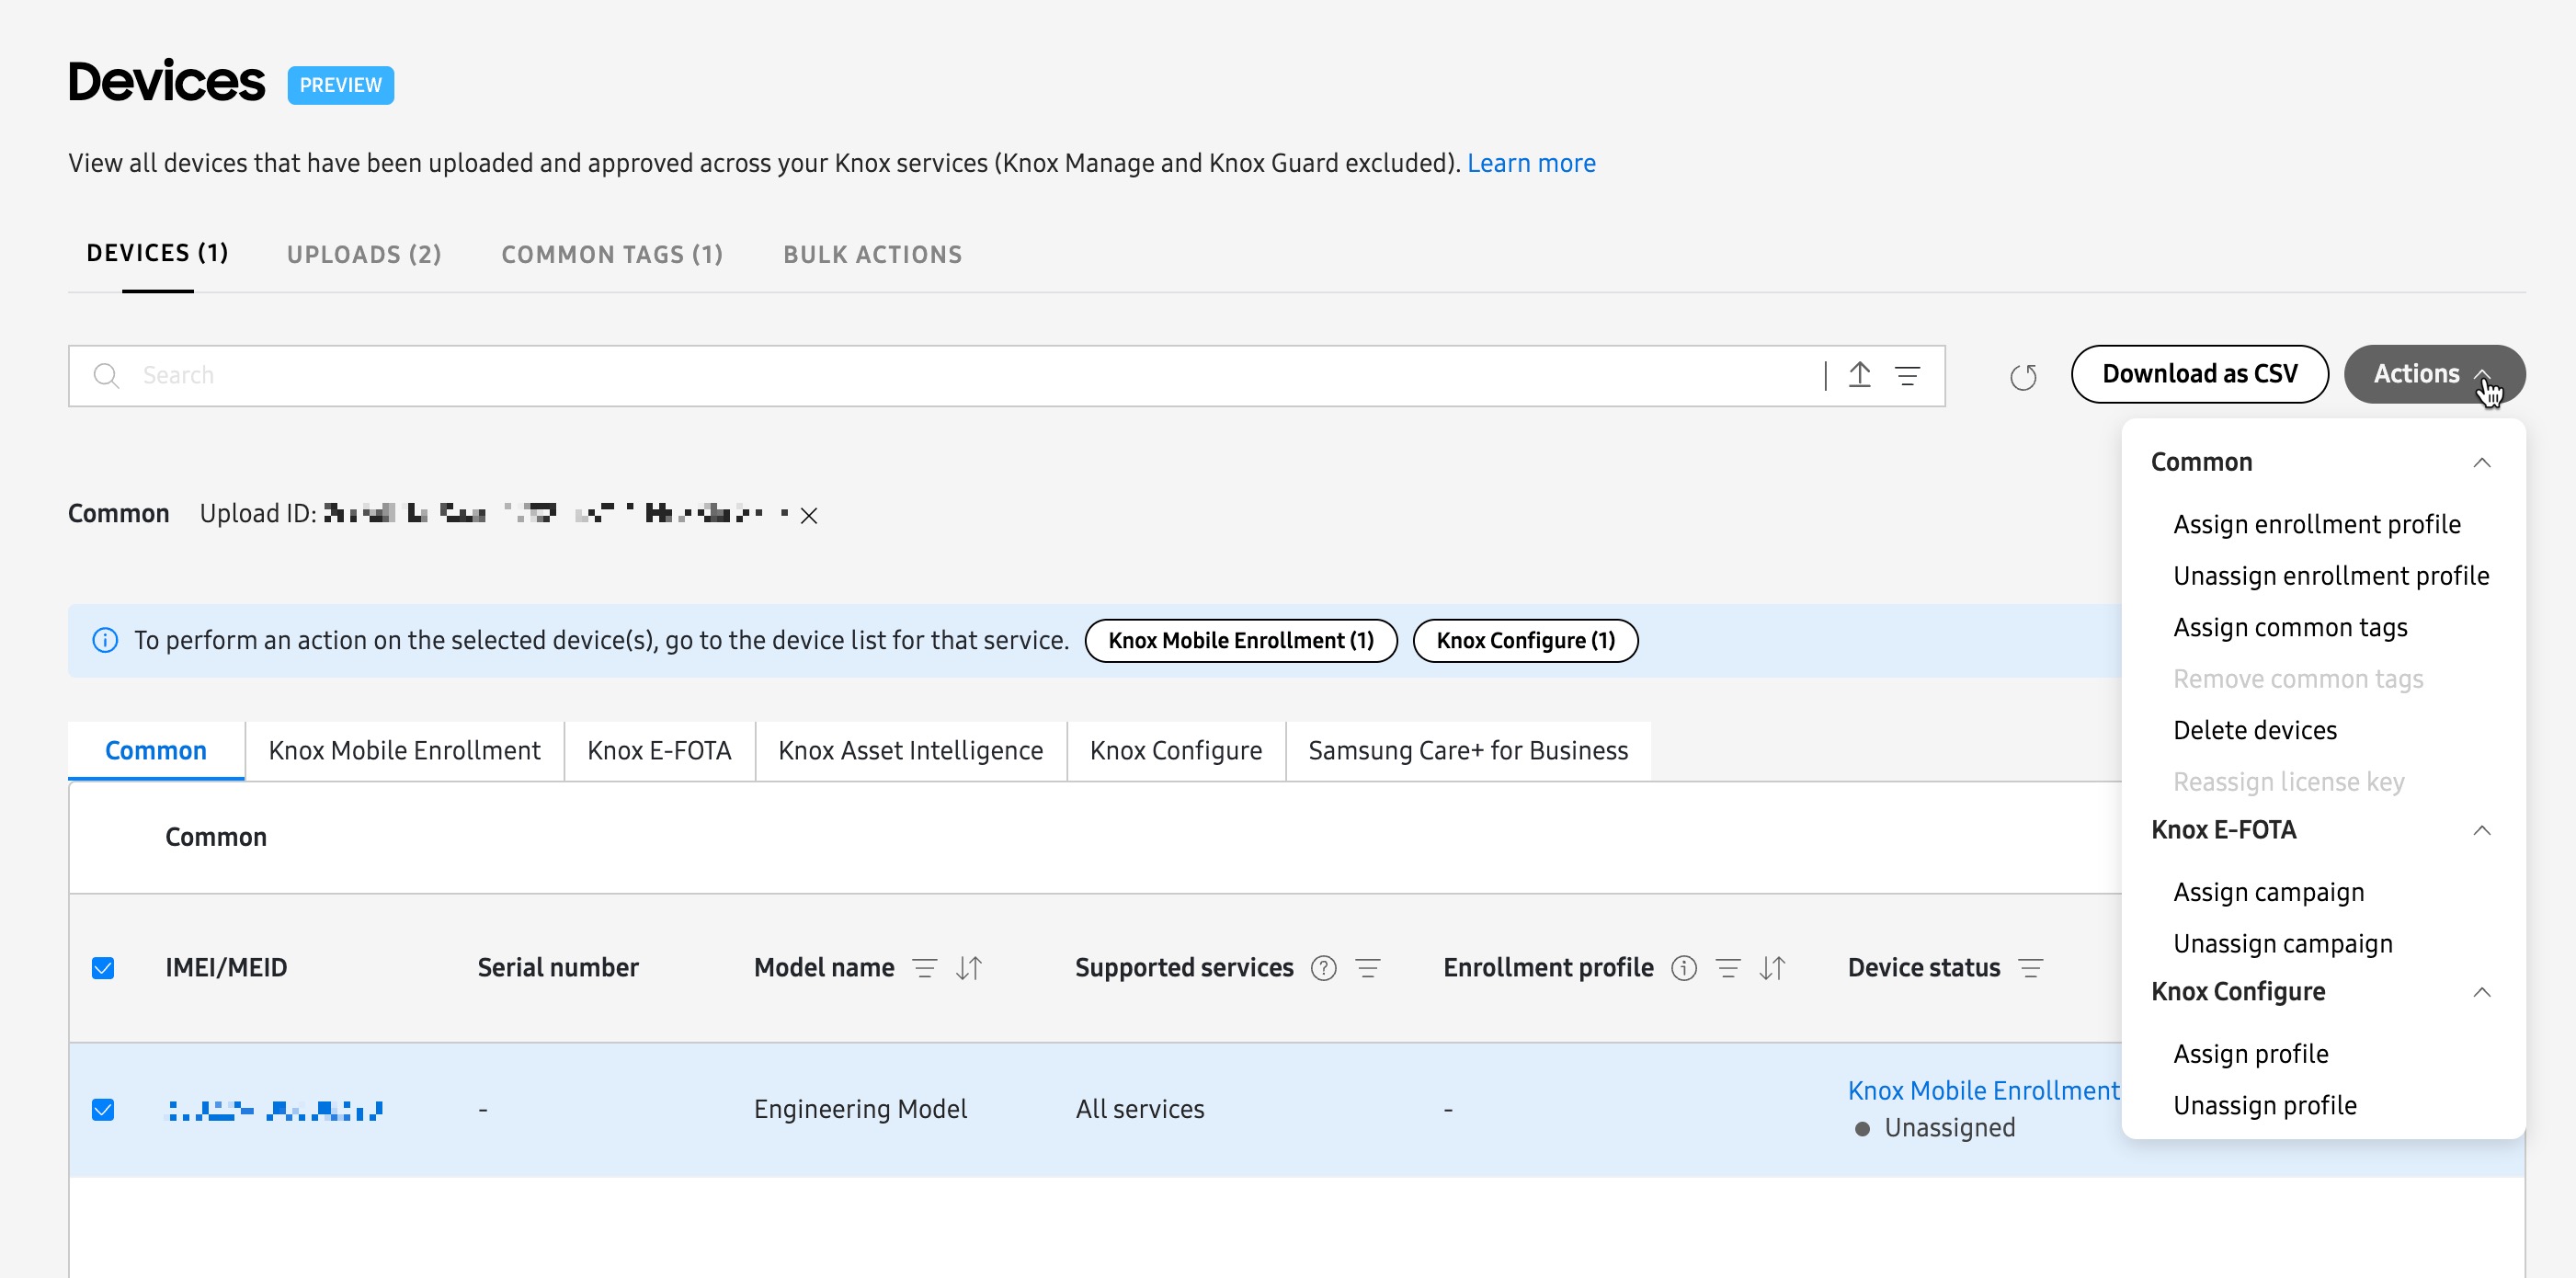Screen dimensions: 2576x1278
Task: Click the question mark icon on Supported services
Action: coord(1322,968)
